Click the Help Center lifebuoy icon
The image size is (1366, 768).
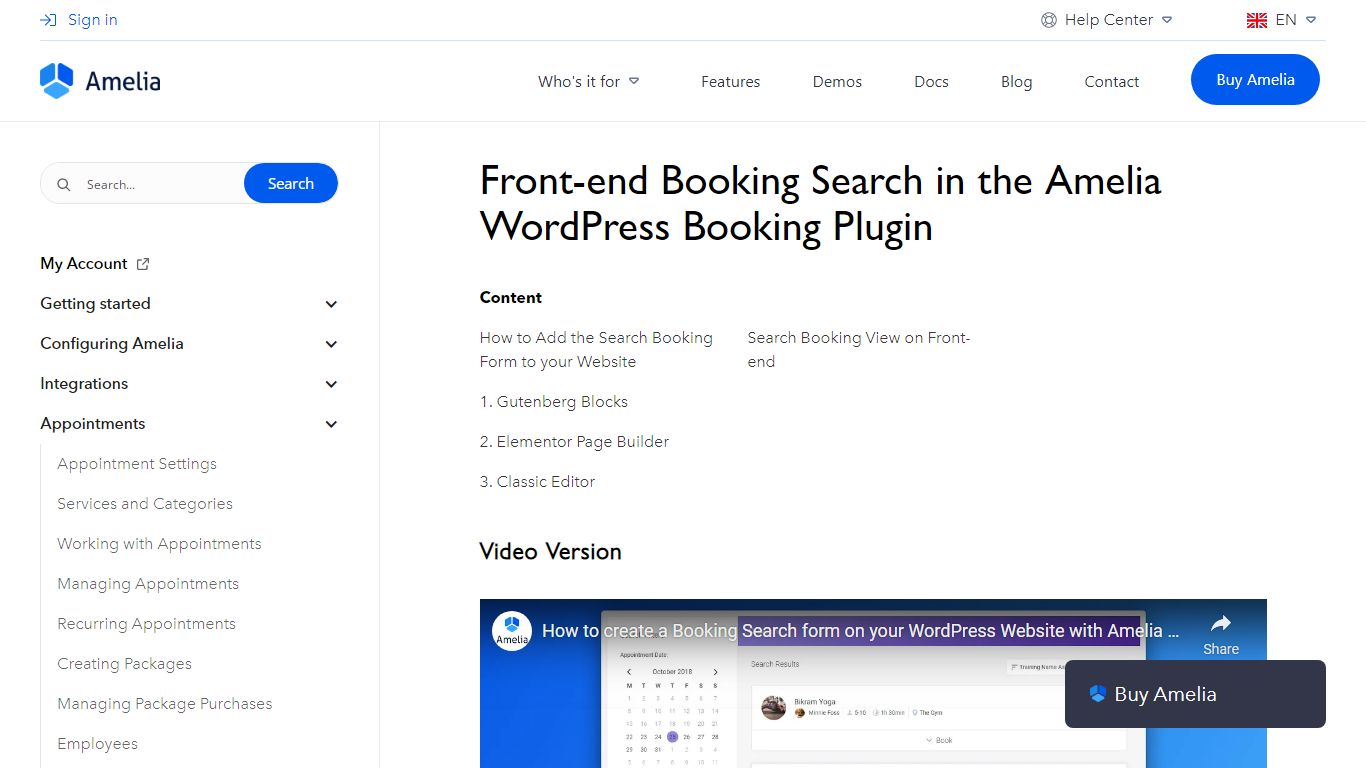[1049, 20]
